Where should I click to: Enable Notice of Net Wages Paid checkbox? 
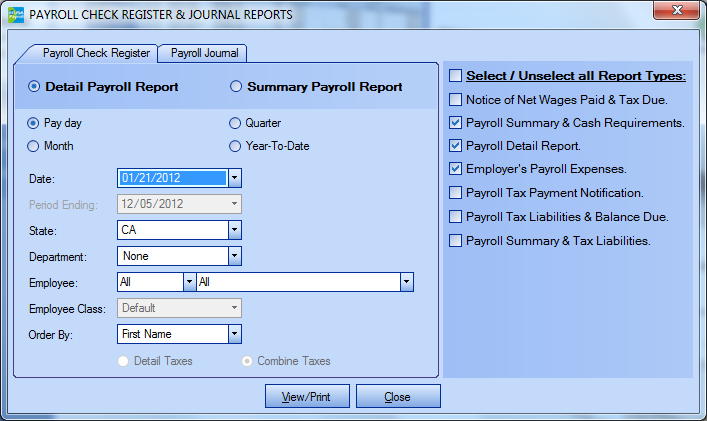coord(456,99)
